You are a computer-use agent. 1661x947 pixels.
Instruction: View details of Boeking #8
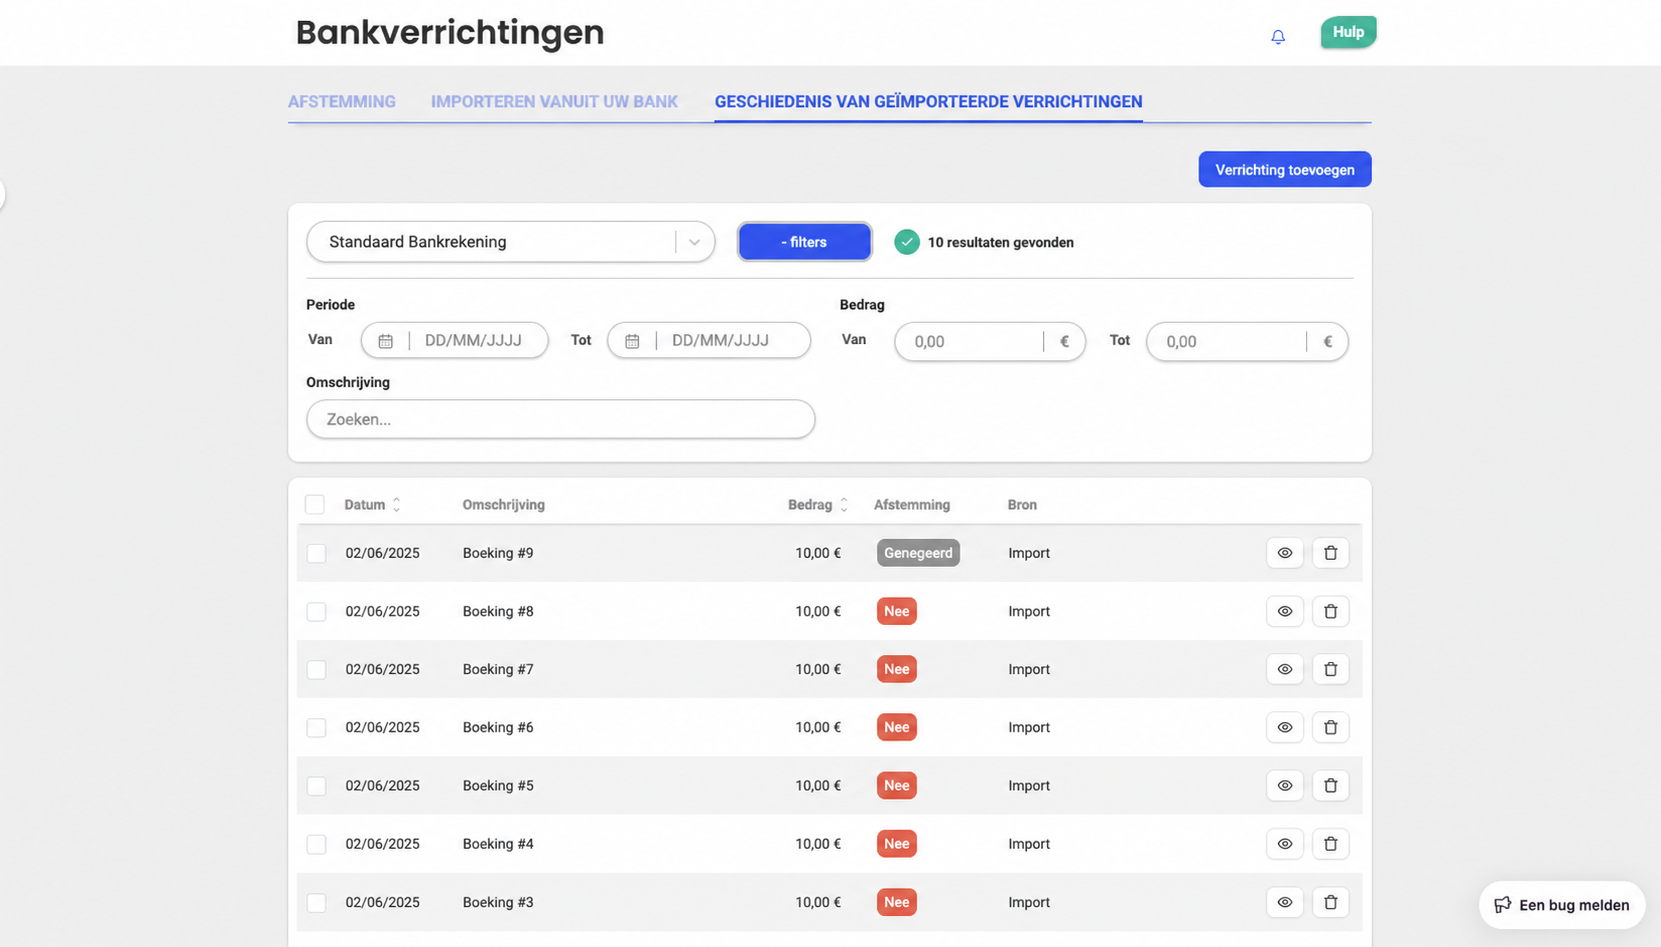(1285, 611)
